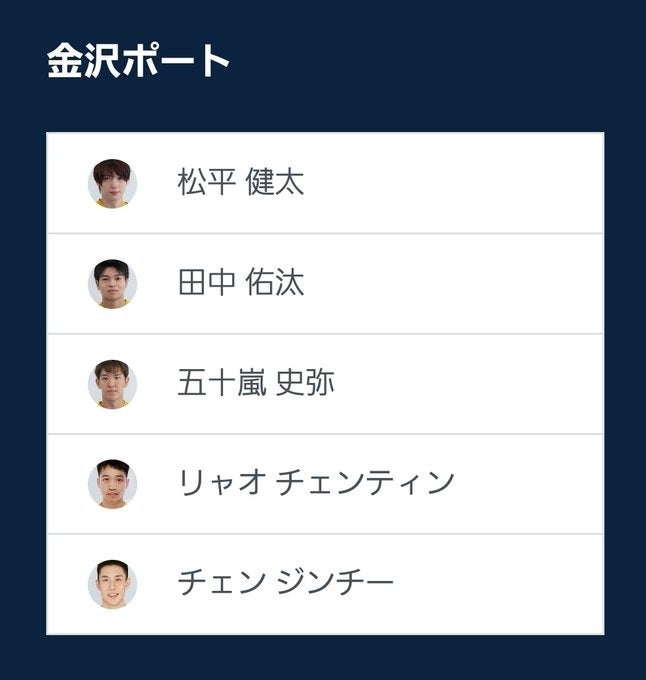The image size is (646, 680).
Task: Click the 金沢ポート team heading
Action: click(139, 62)
